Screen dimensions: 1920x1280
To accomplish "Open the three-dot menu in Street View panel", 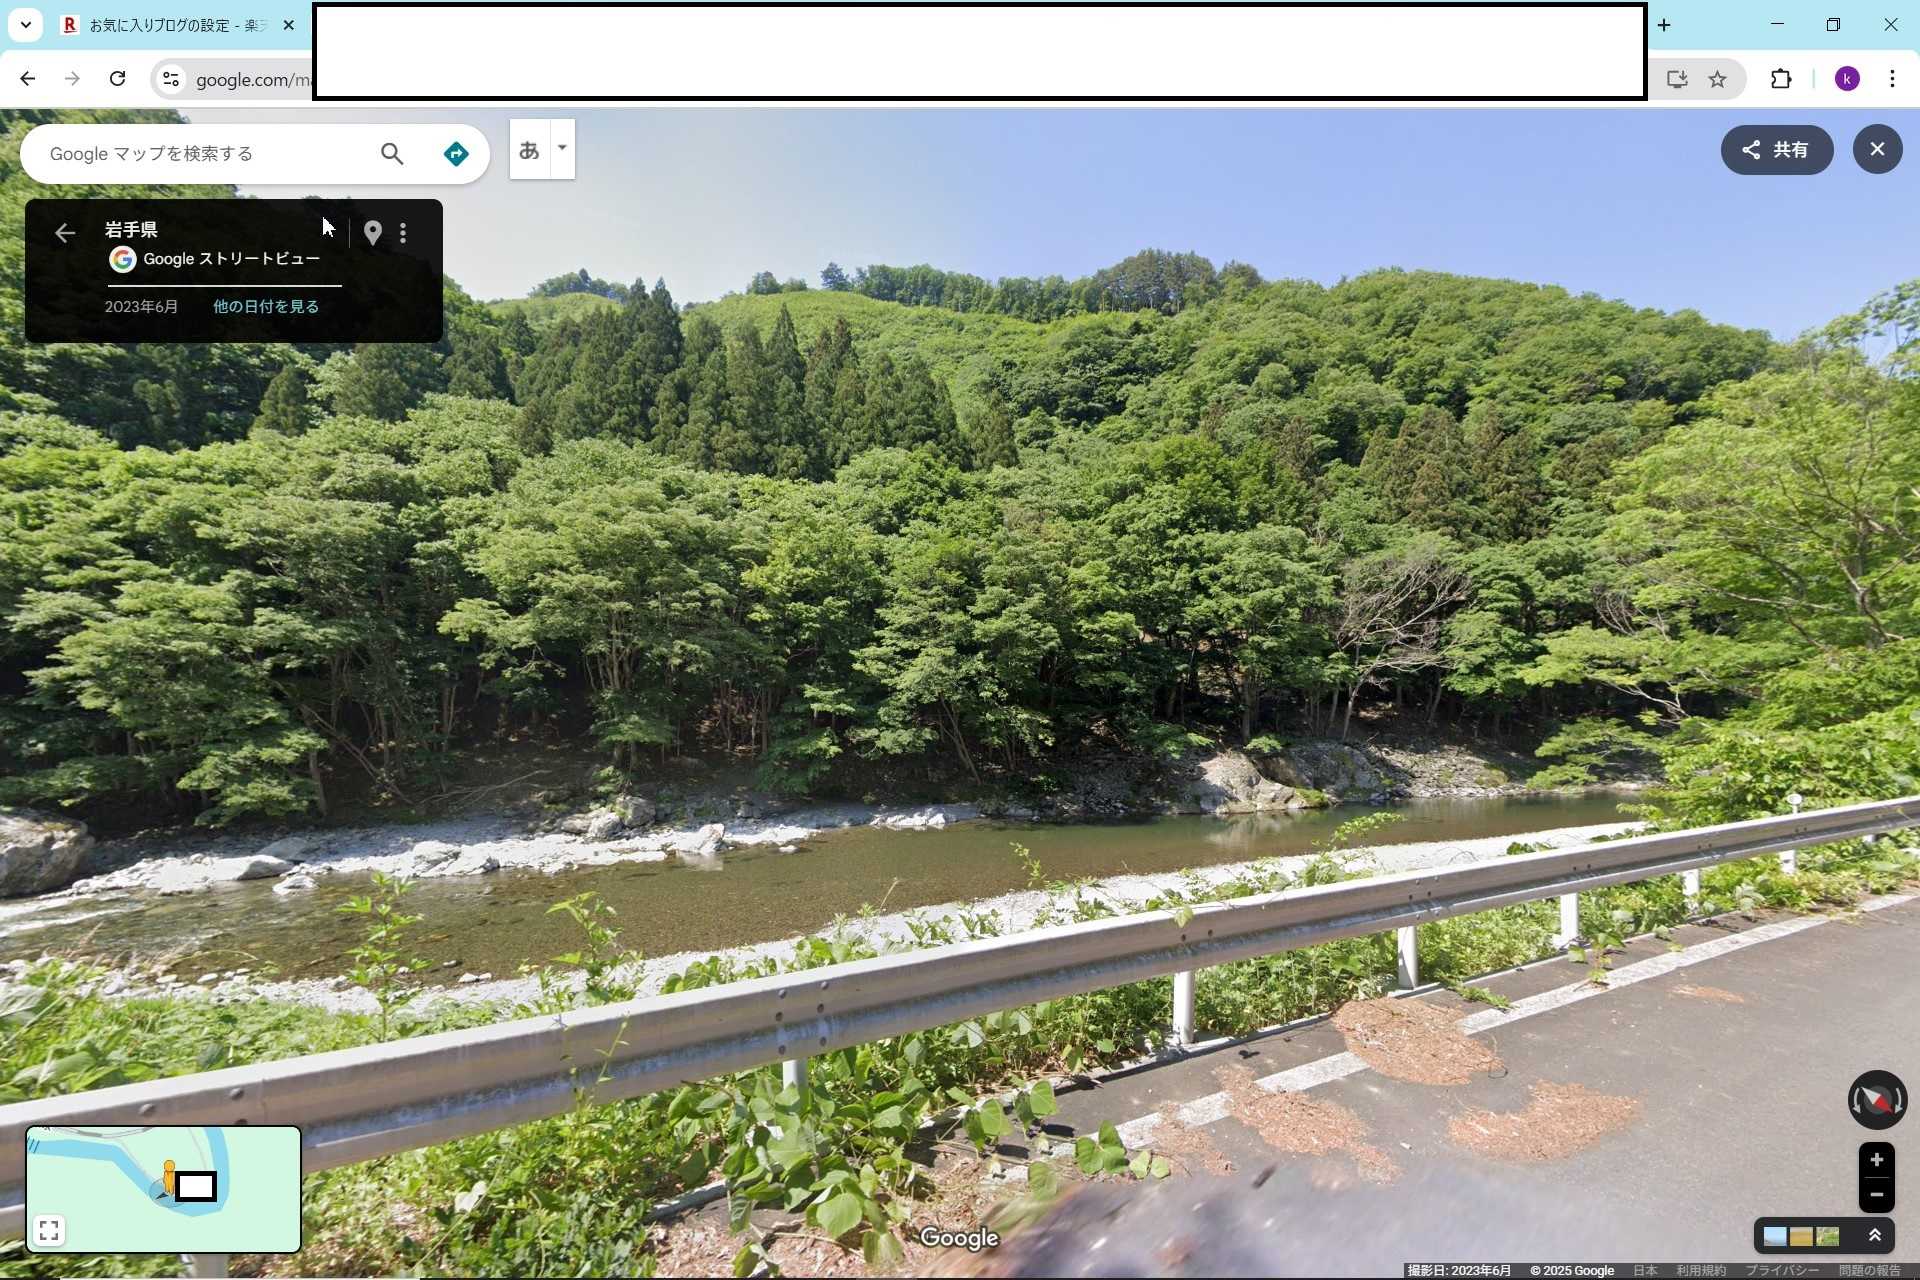I will (403, 233).
